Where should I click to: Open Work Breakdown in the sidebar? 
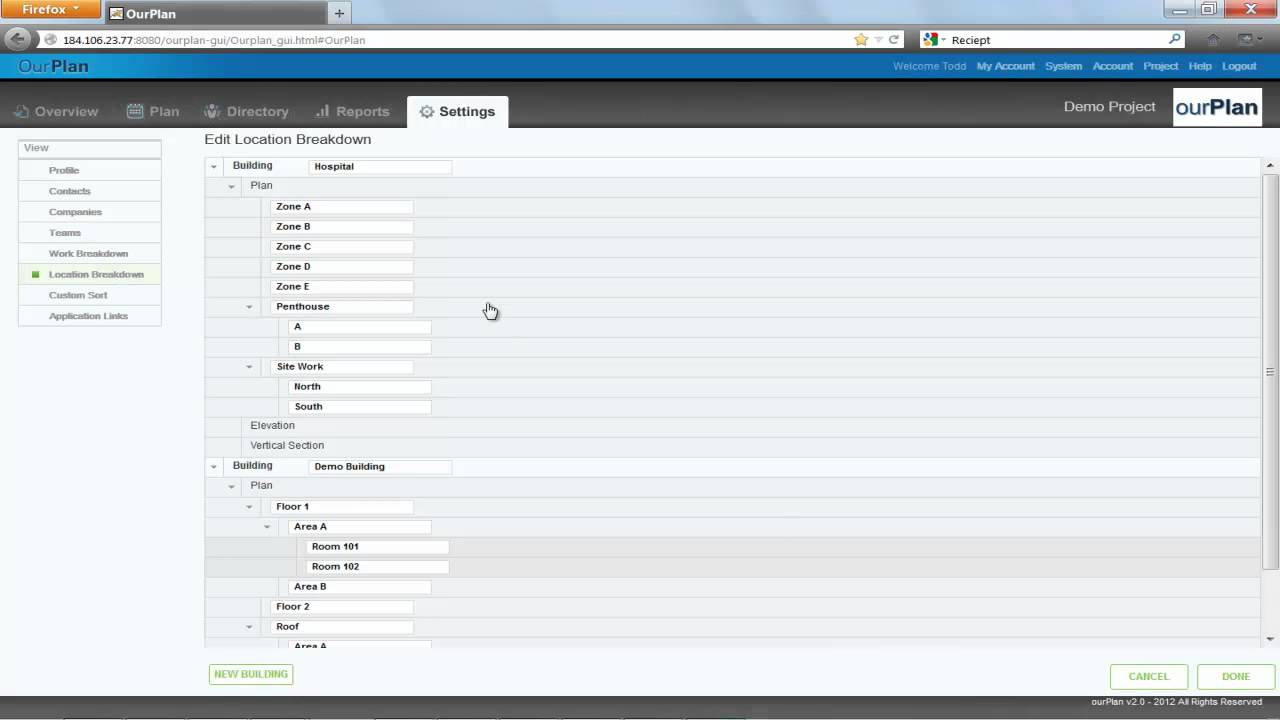tap(90, 254)
